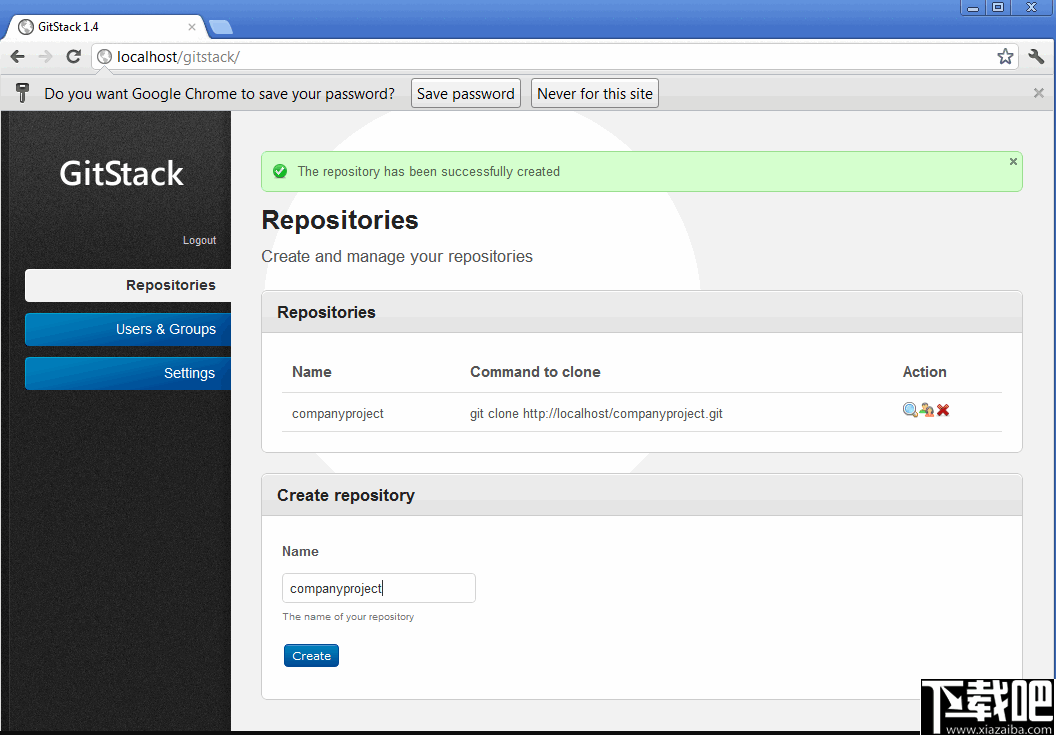Click the localhost/gitstack address bar
The width and height of the screenshot is (1056, 735).
554,57
